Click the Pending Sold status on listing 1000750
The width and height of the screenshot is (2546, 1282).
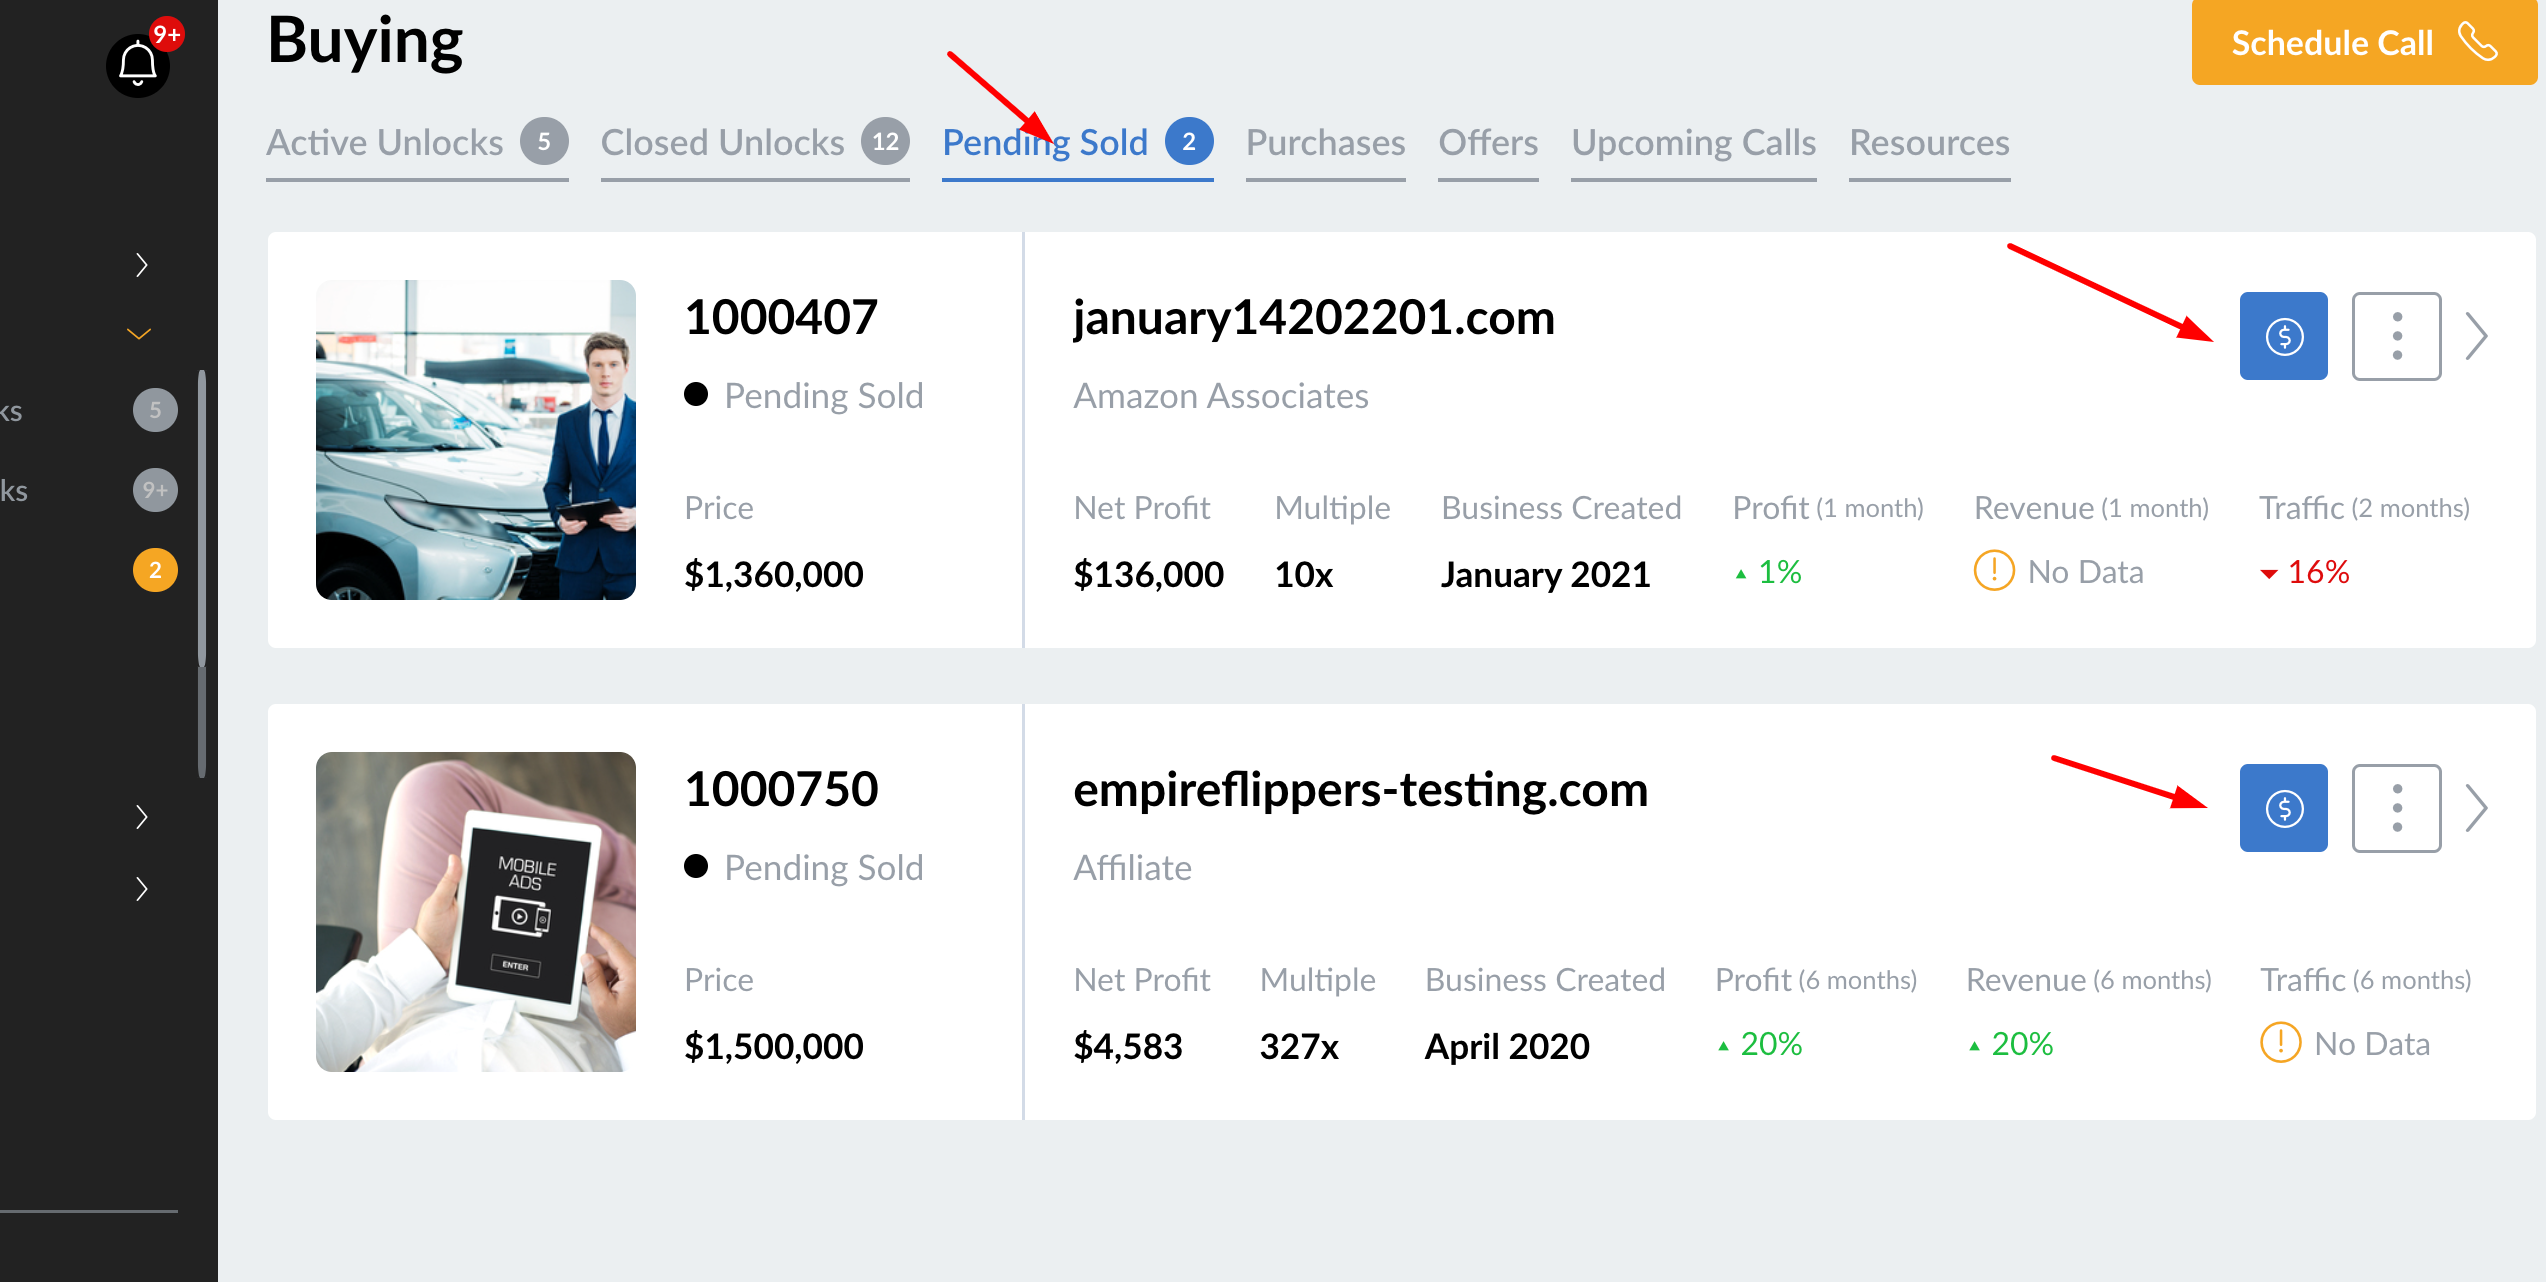click(x=804, y=868)
